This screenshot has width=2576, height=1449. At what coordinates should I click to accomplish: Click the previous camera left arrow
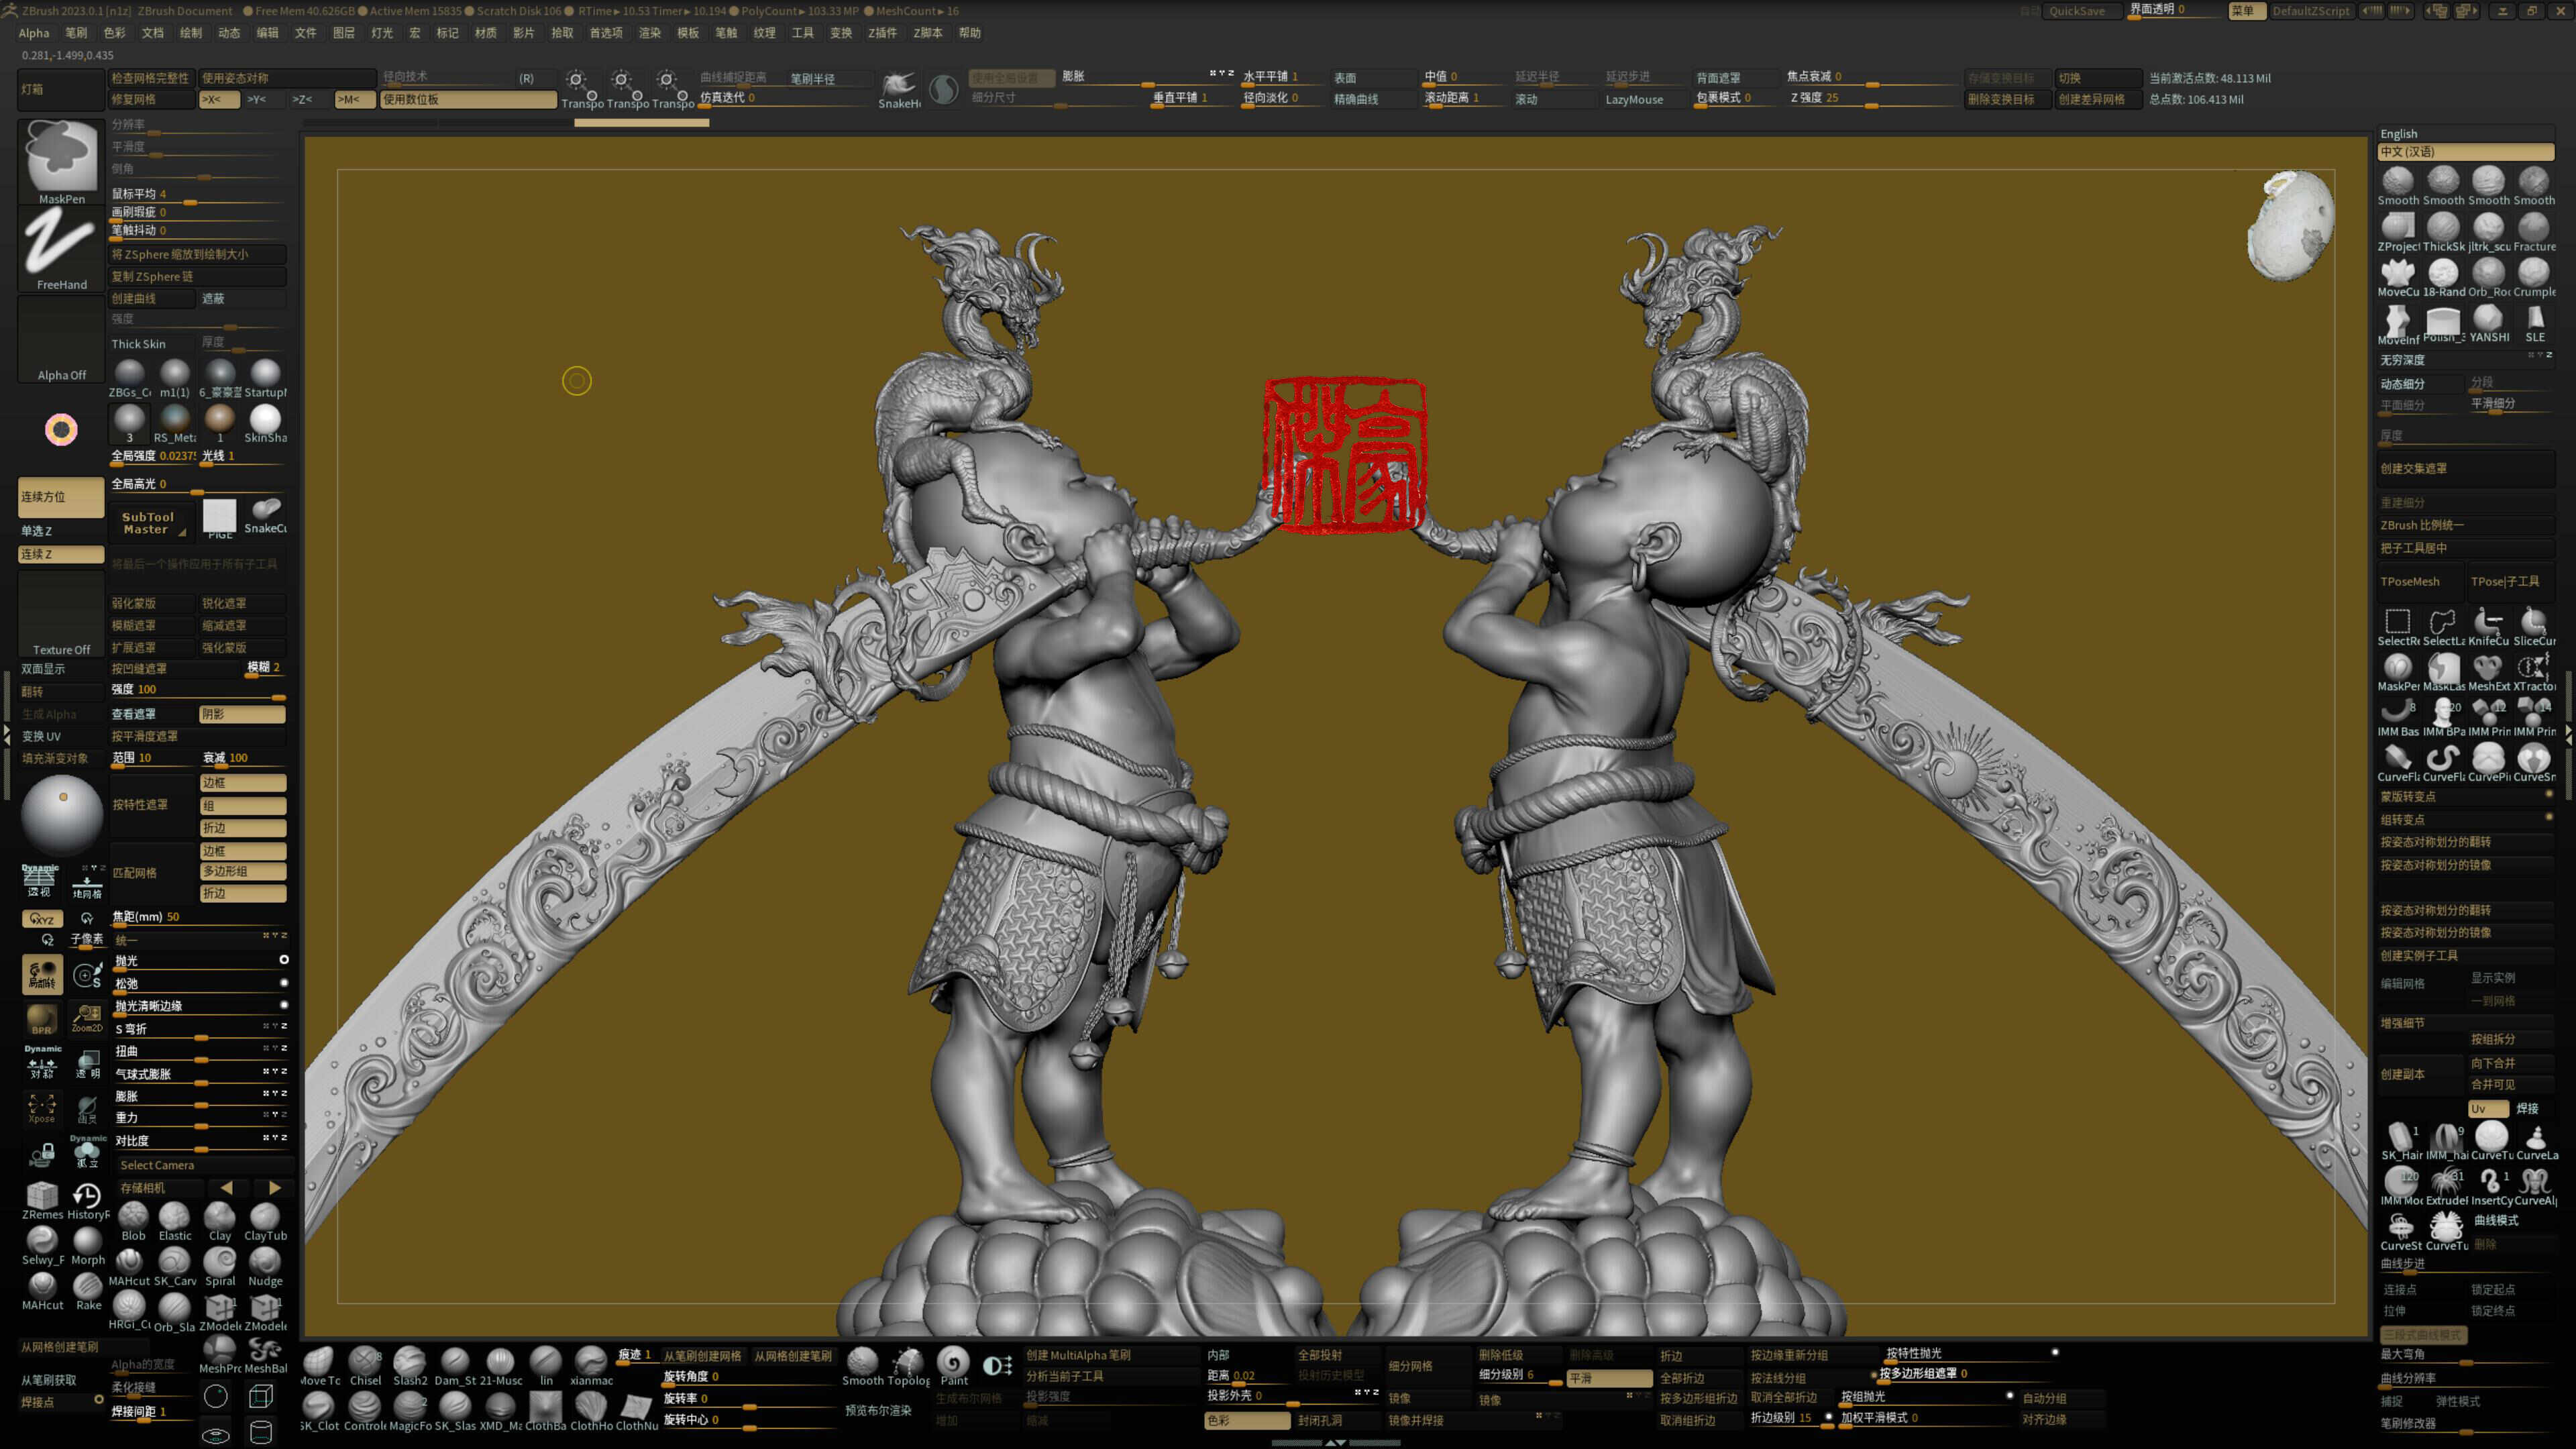click(x=227, y=1188)
